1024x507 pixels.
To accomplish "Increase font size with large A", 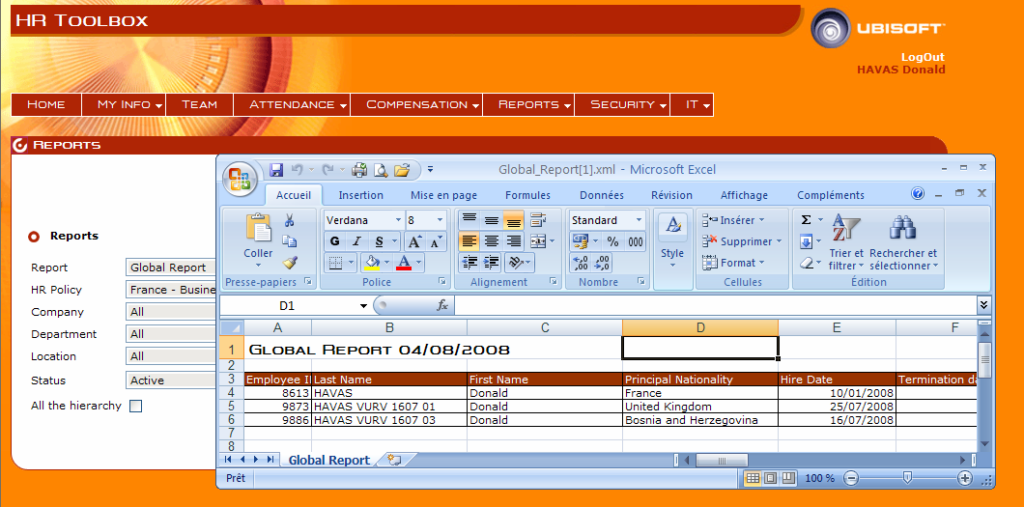I will [x=414, y=241].
